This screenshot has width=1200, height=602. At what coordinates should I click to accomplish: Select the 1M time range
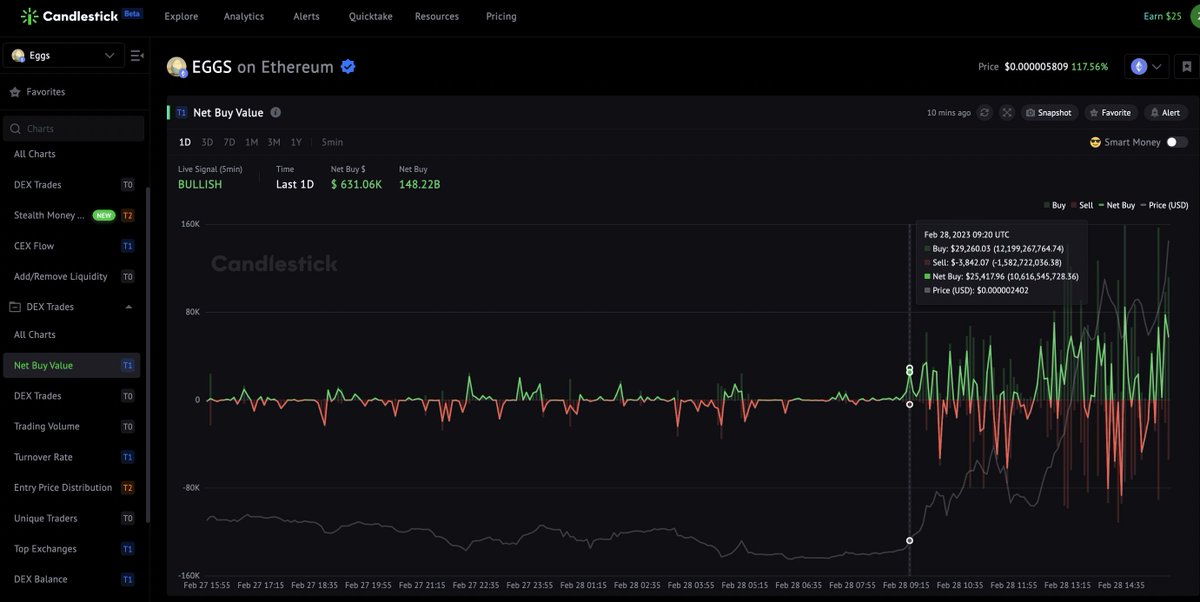tap(251, 142)
